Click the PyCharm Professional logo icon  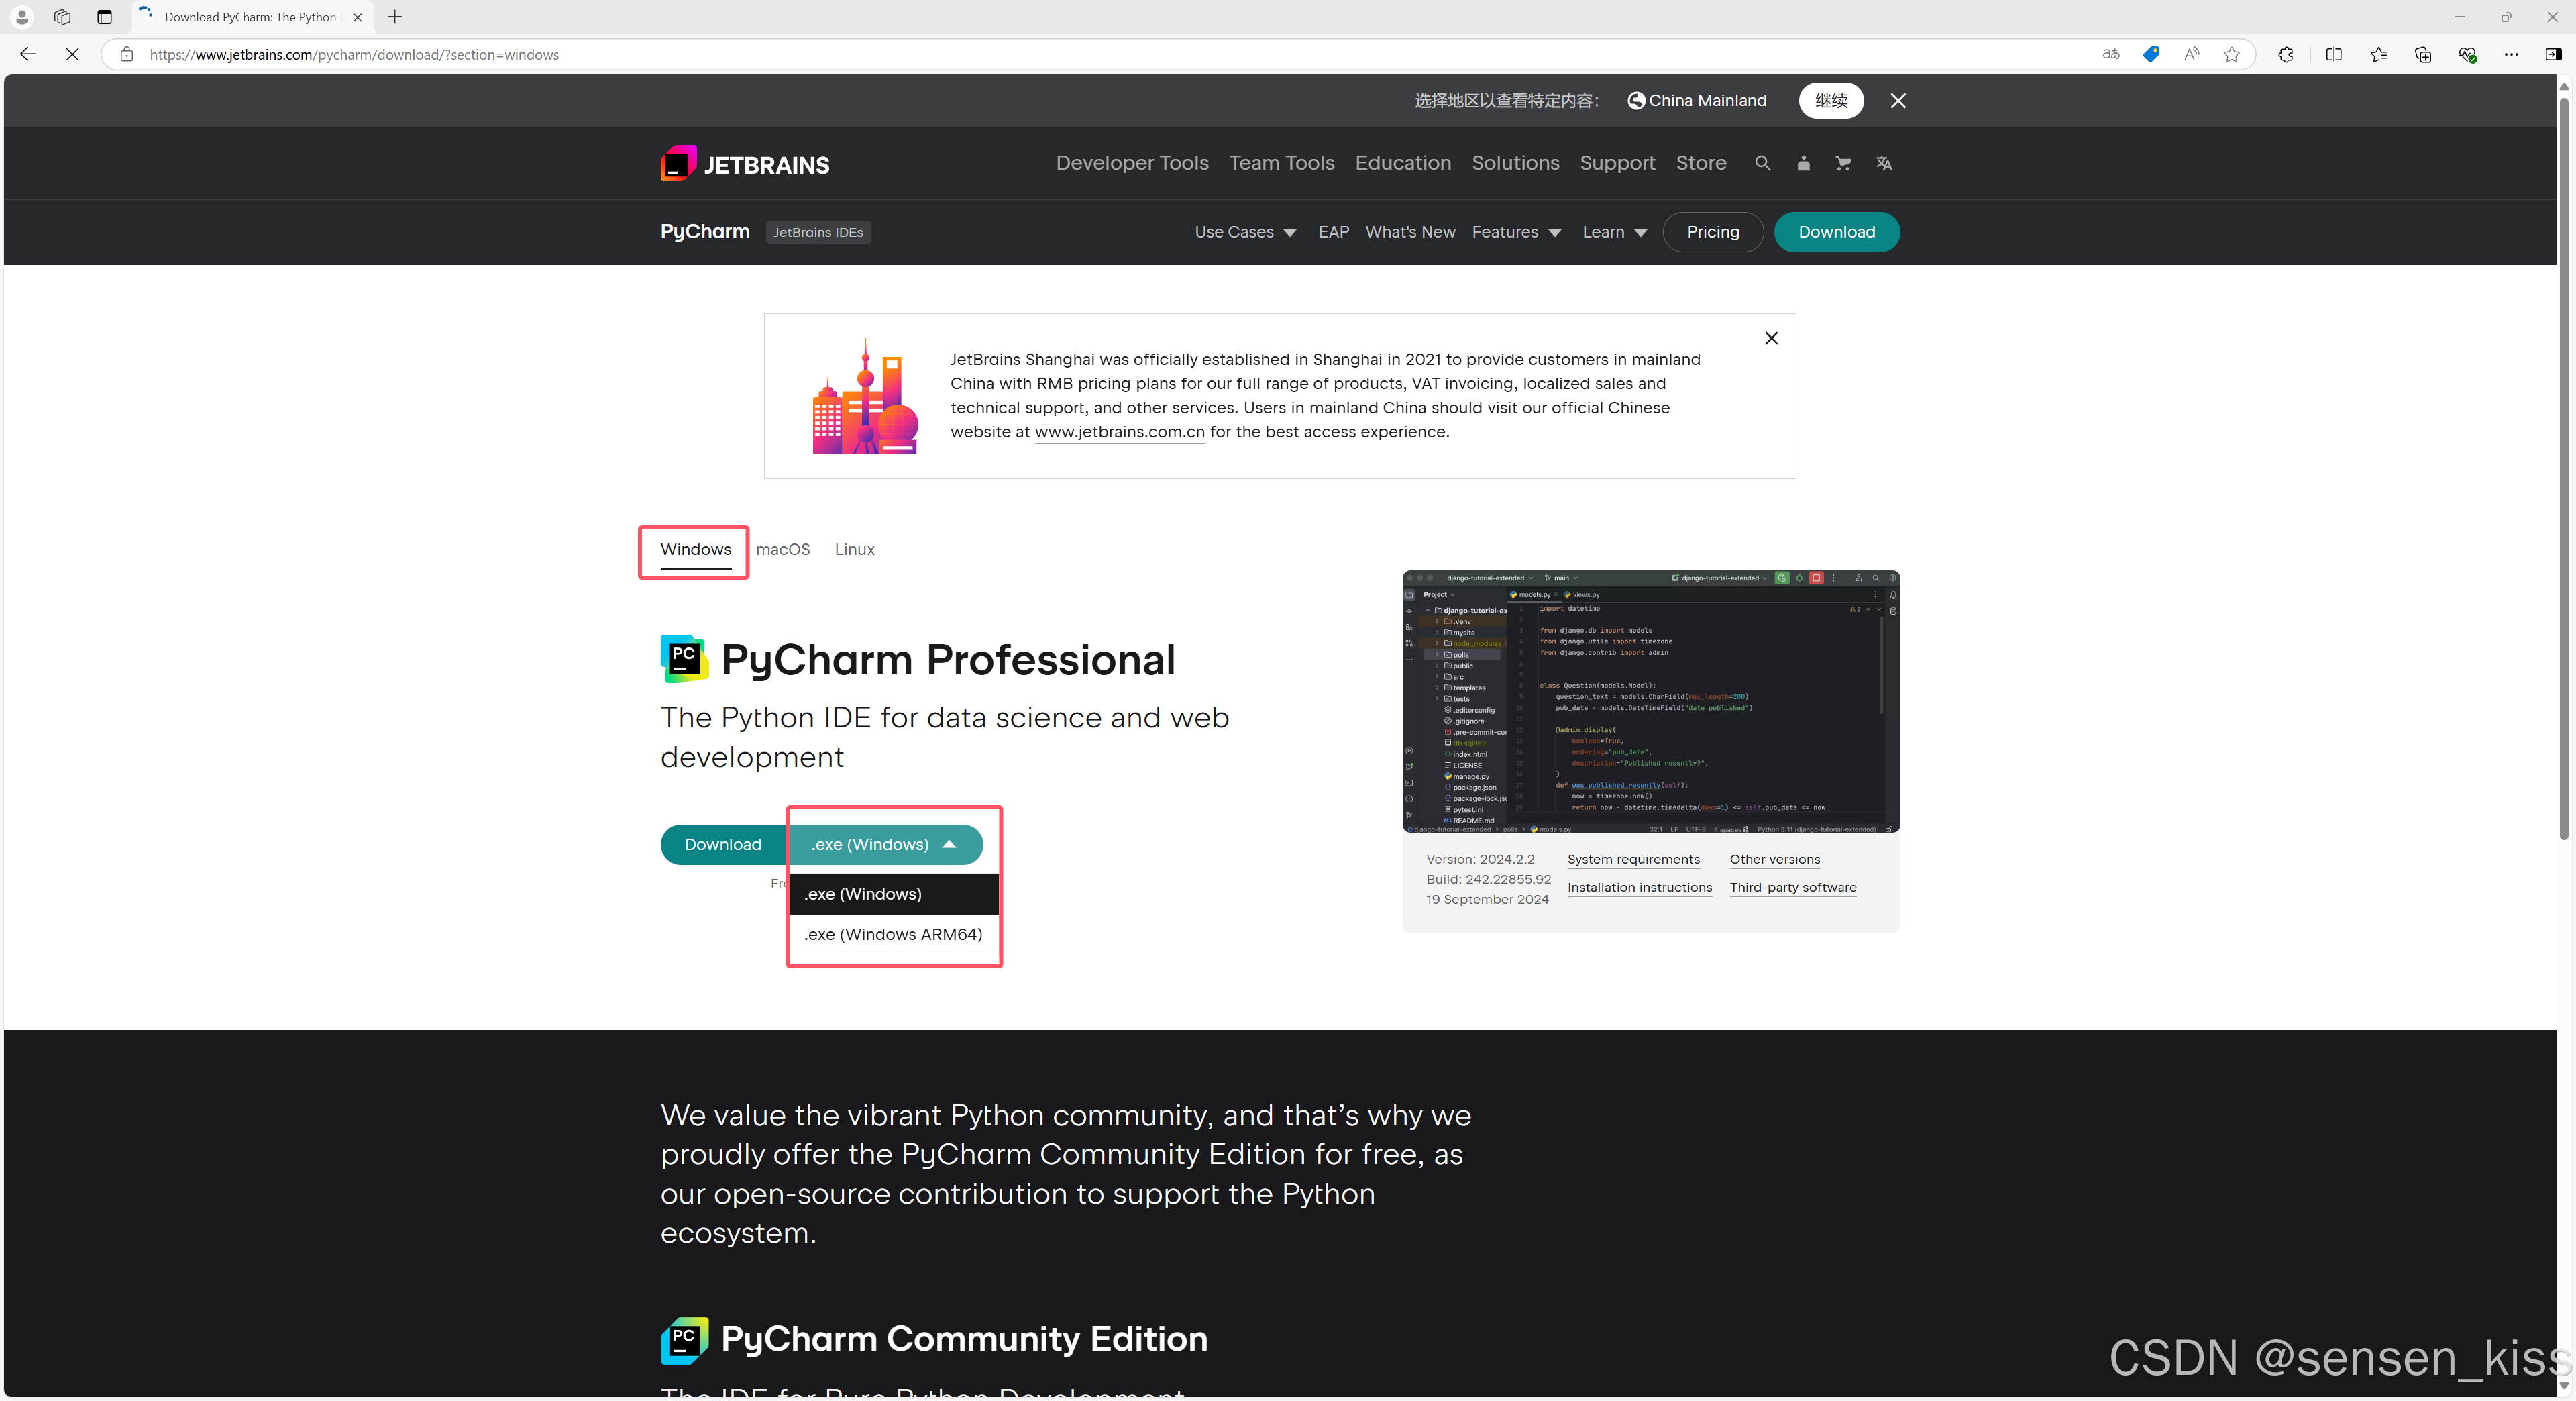tap(684, 659)
